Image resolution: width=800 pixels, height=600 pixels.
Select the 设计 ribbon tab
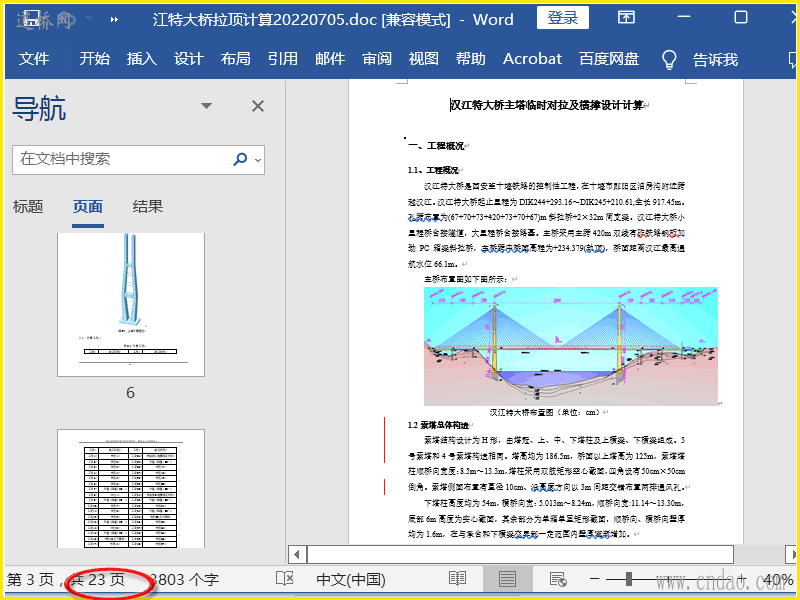(188, 59)
